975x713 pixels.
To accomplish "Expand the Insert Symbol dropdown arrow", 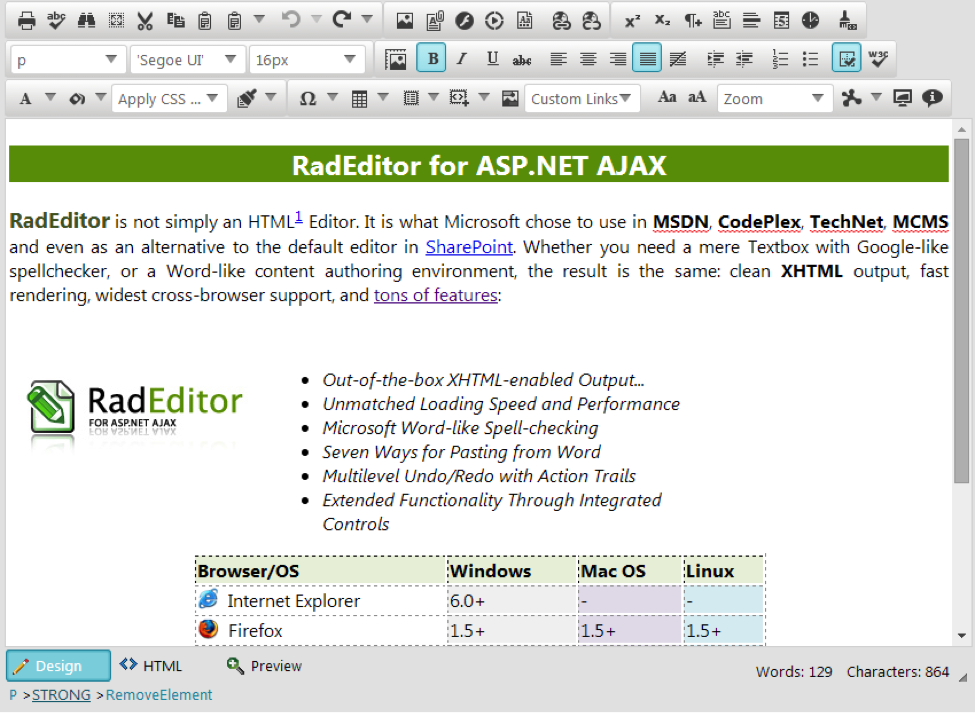I will pos(333,98).
